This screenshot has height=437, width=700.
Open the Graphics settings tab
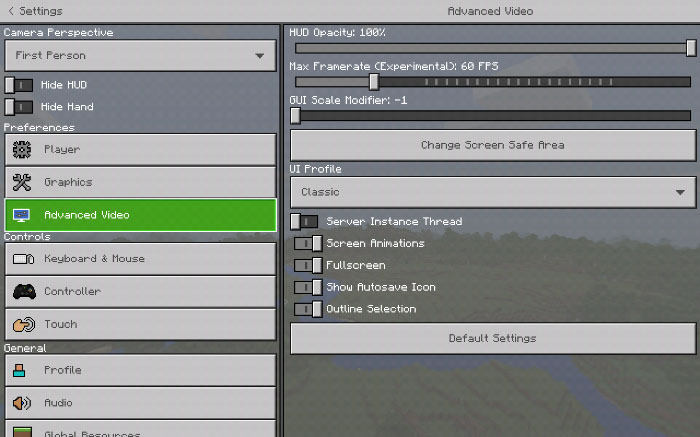point(140,182)
